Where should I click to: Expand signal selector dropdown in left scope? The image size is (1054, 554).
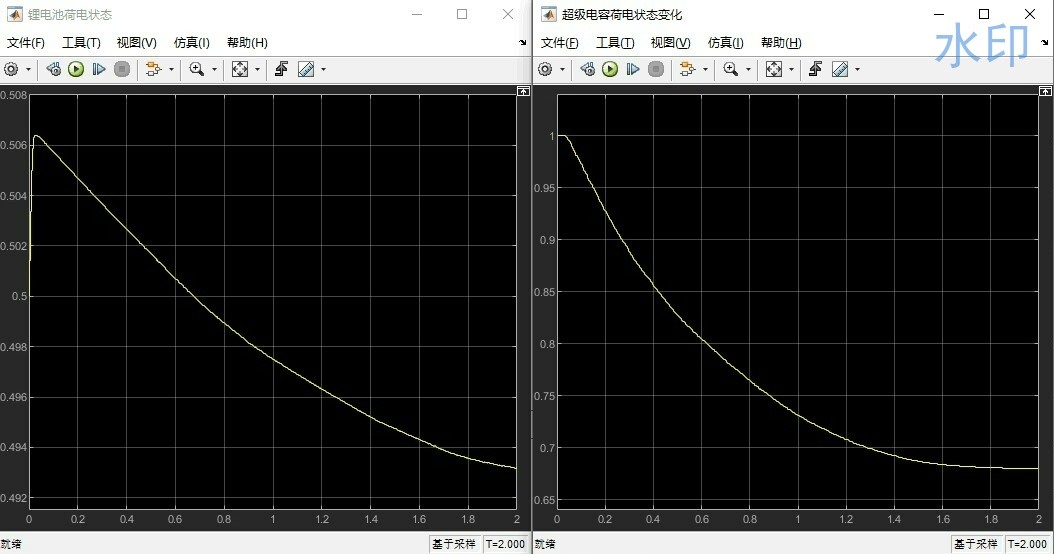pyautogui.click(x=171, y=69)
